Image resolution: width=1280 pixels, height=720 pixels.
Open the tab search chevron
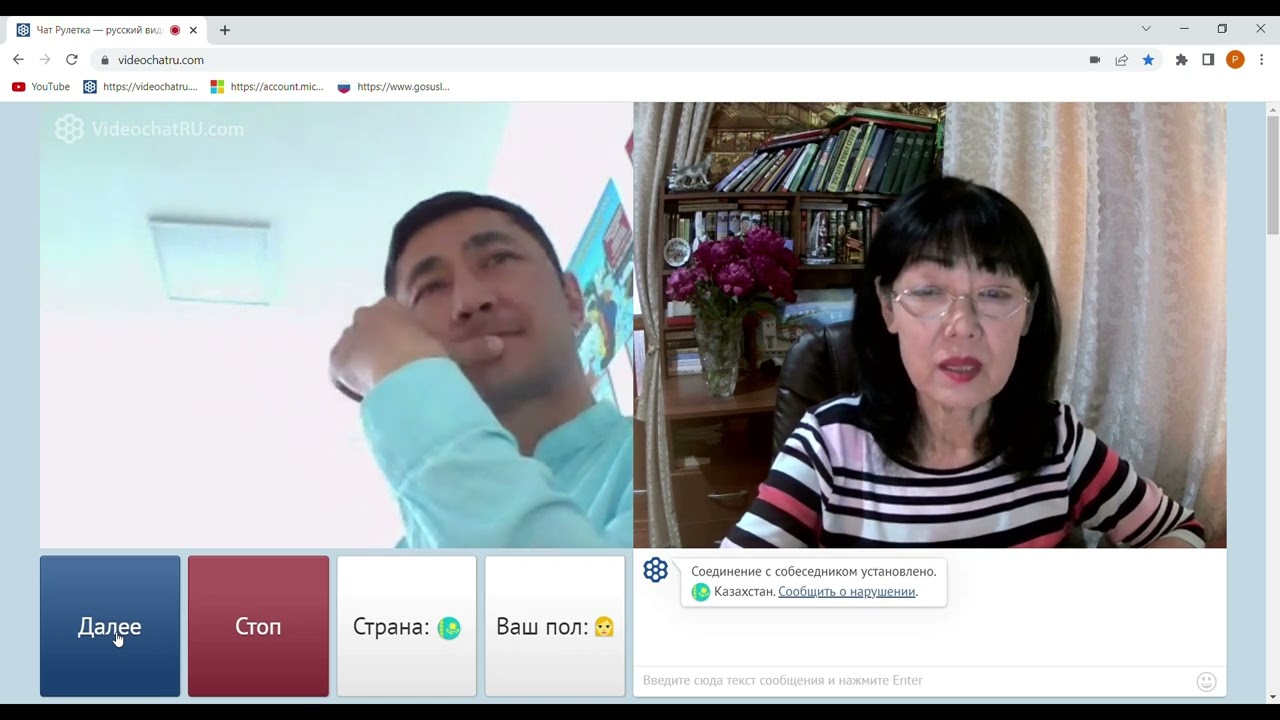1146,29
